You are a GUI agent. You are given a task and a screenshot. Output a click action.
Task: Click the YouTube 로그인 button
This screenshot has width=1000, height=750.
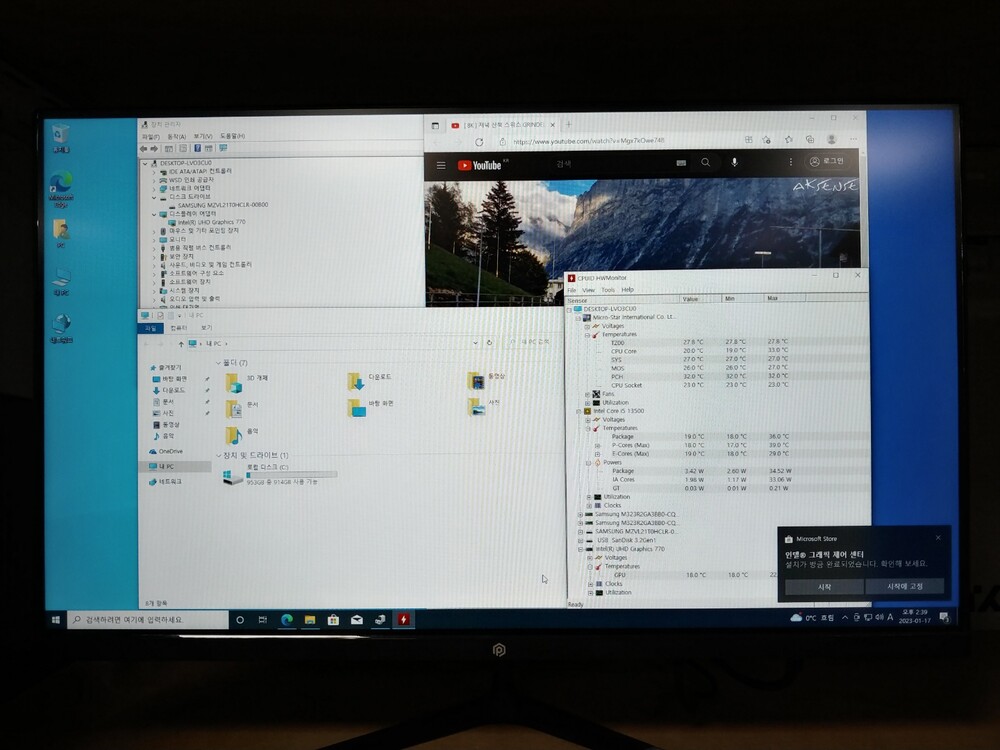[827, 162]
